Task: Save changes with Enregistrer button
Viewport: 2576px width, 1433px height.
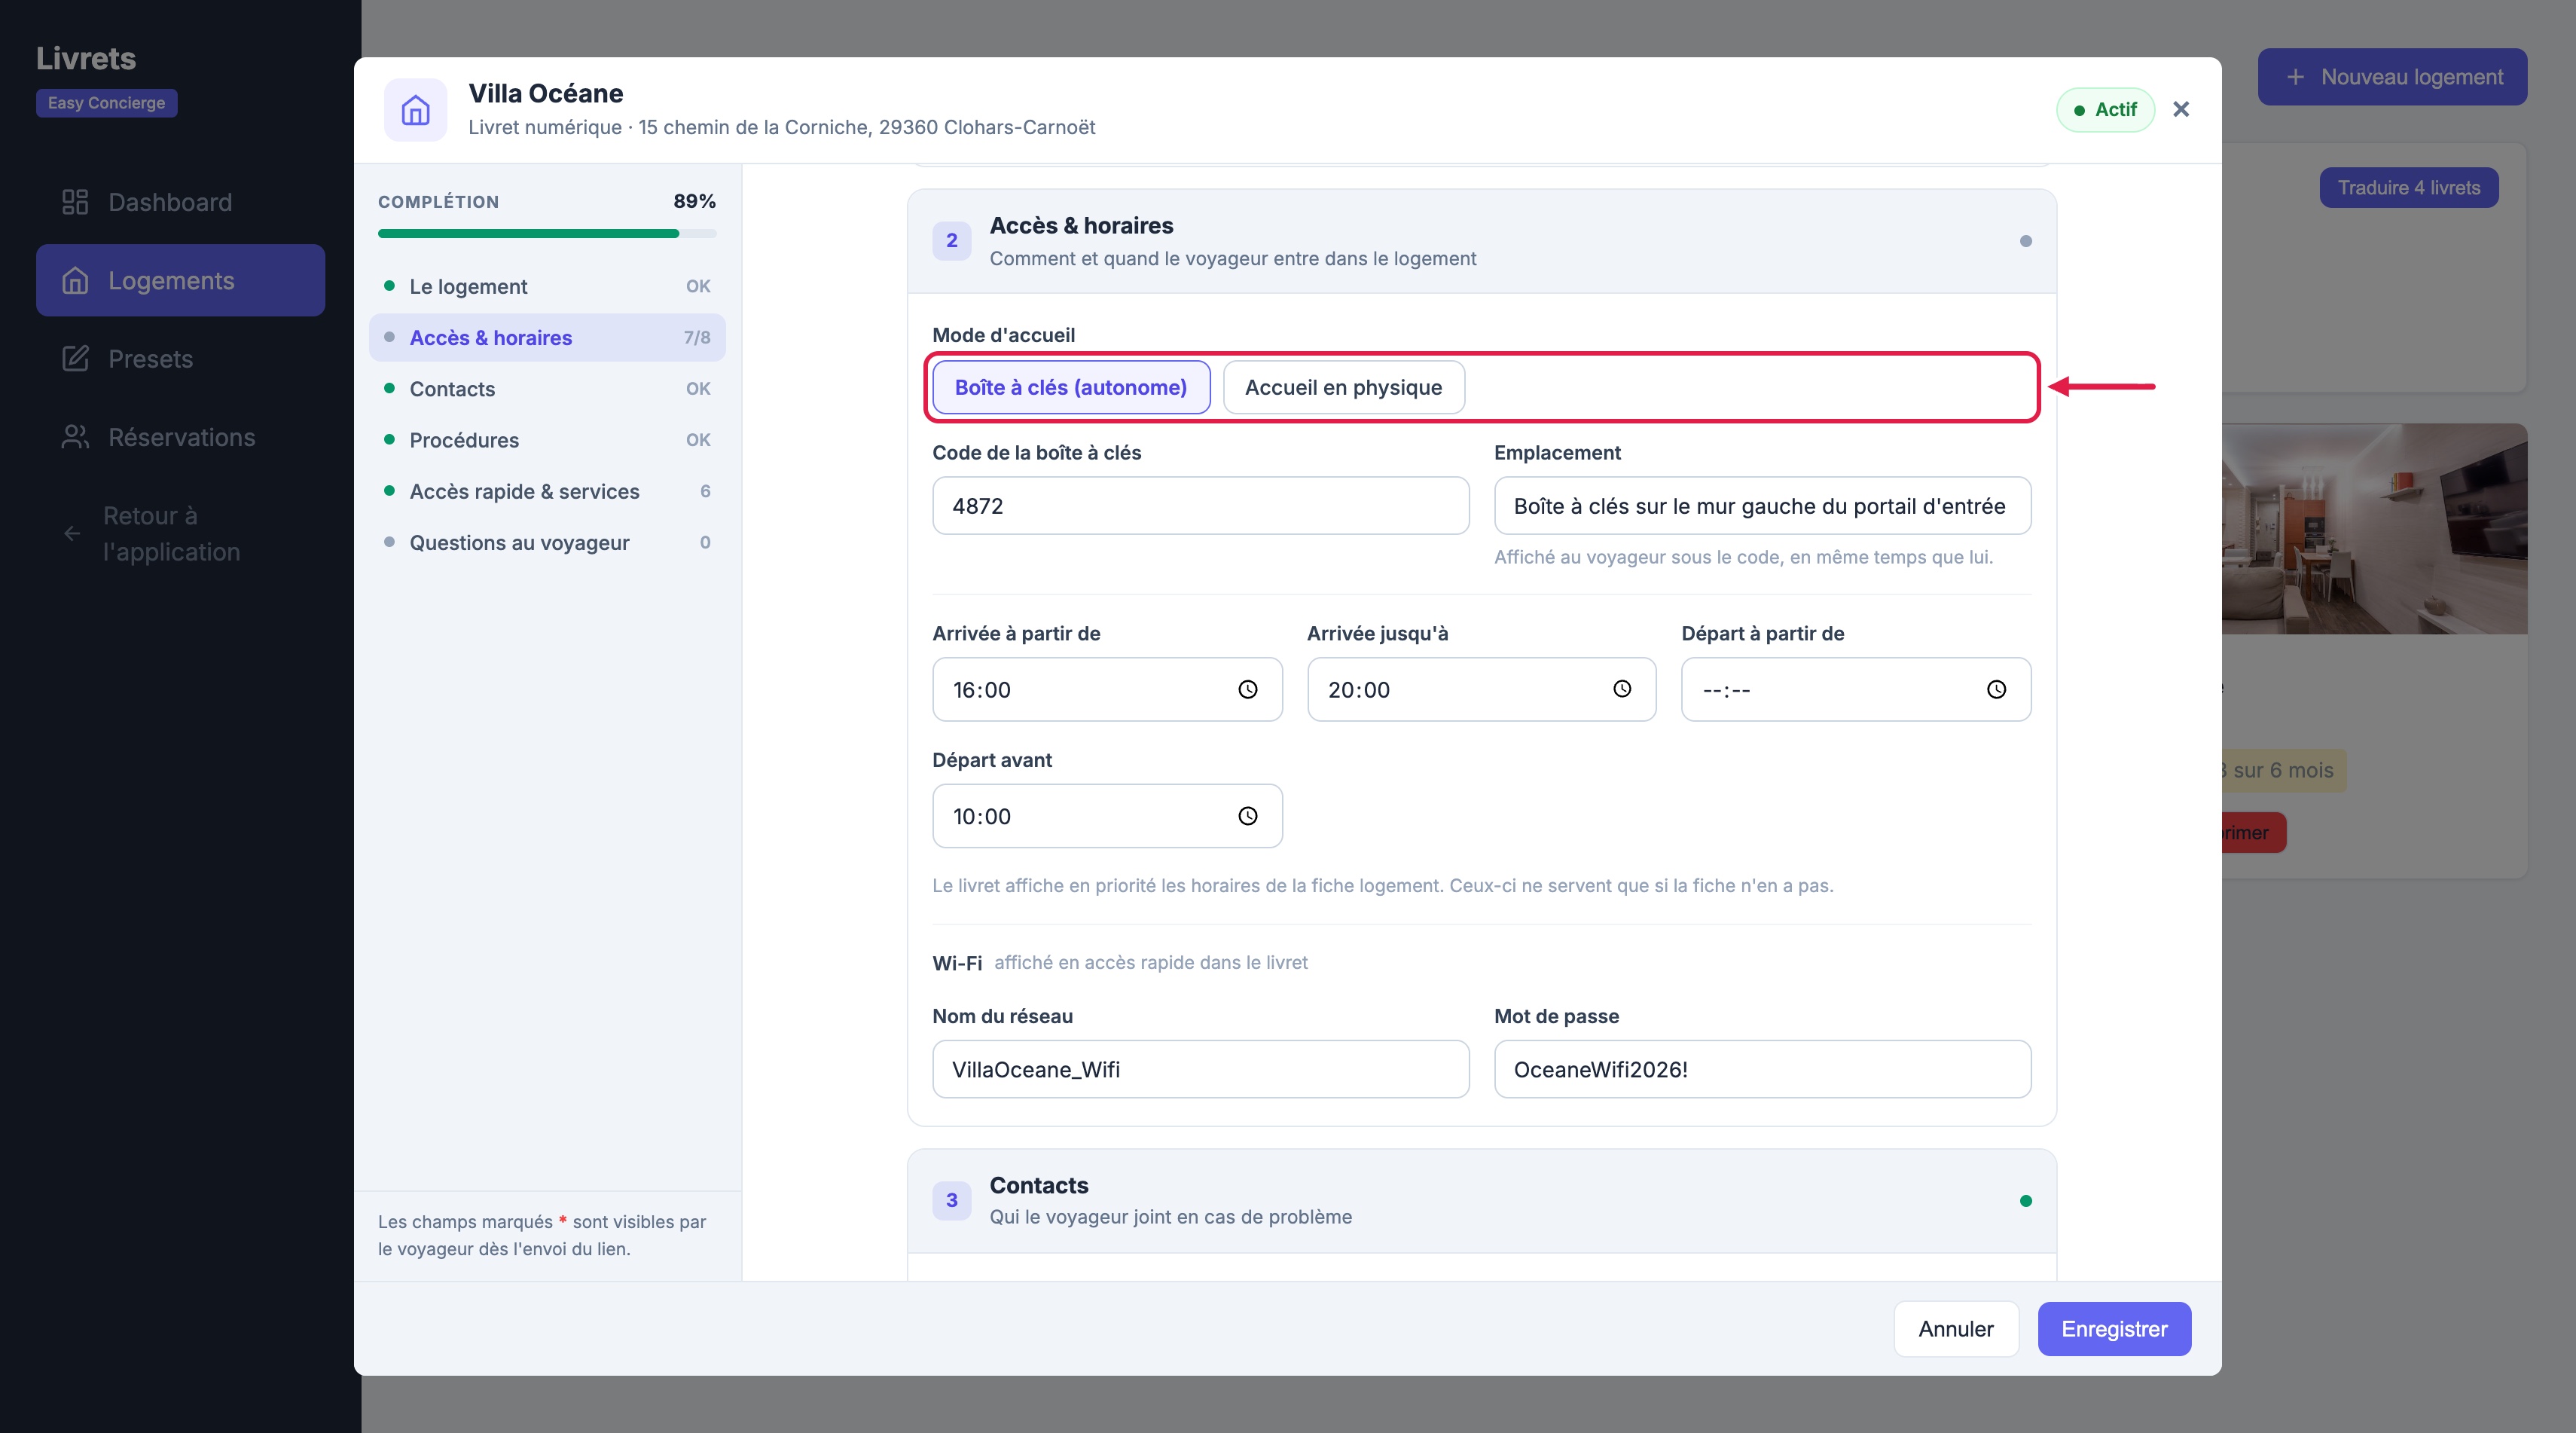Action: pyautogui.click(x=2114, y=1329)
